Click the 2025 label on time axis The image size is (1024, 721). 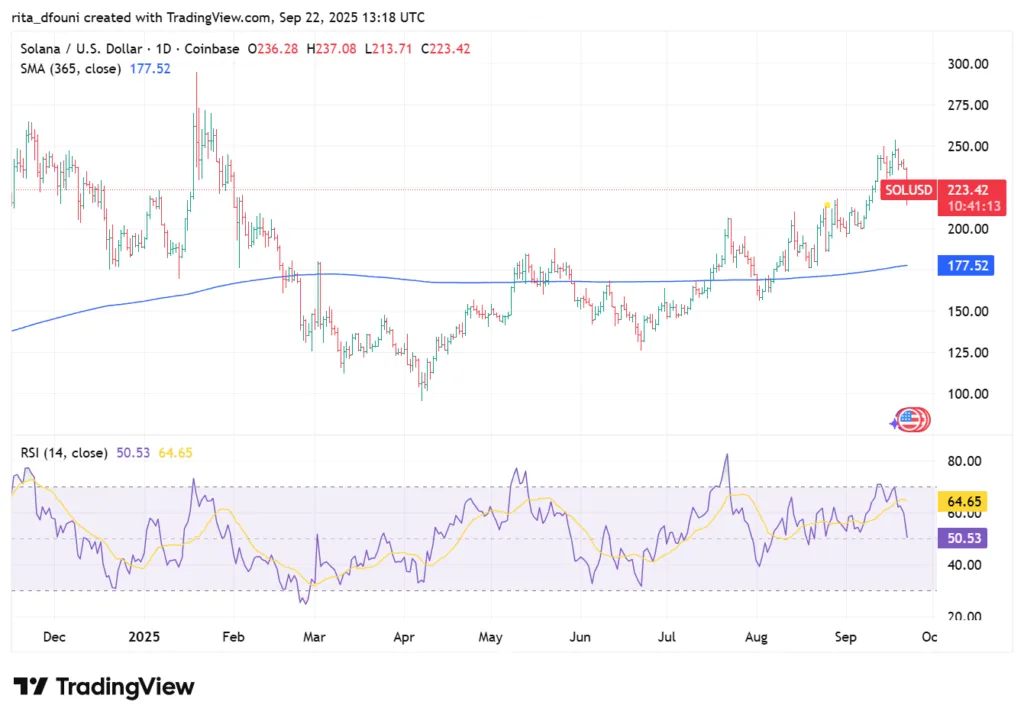(x=144, y=634)
